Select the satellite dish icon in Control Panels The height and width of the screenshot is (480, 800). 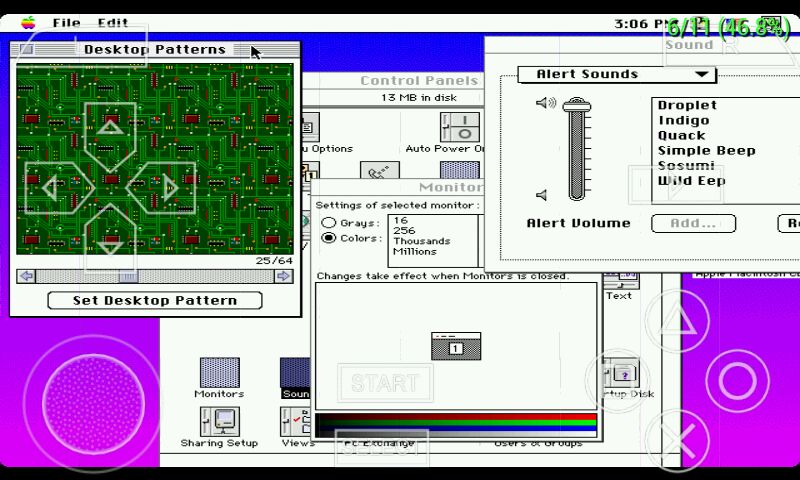pyautogui.click(x=380, y=171)
